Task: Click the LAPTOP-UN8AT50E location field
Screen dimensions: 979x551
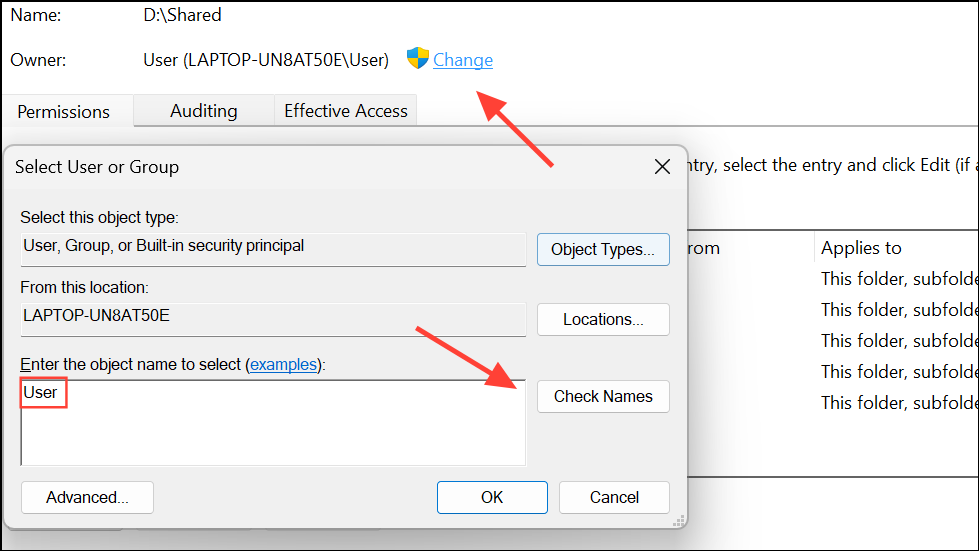Action: pos(273,316)
